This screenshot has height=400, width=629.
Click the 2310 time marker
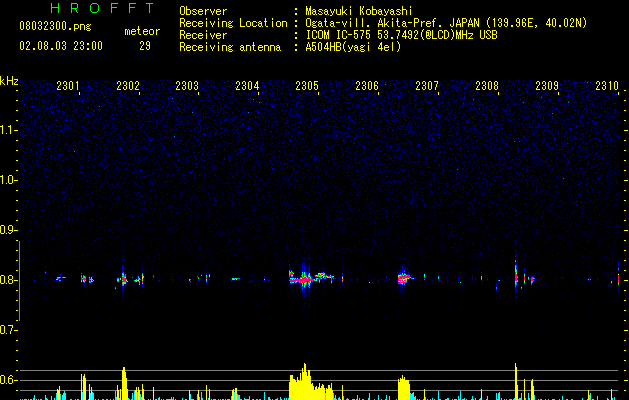(x=607, y=85)
